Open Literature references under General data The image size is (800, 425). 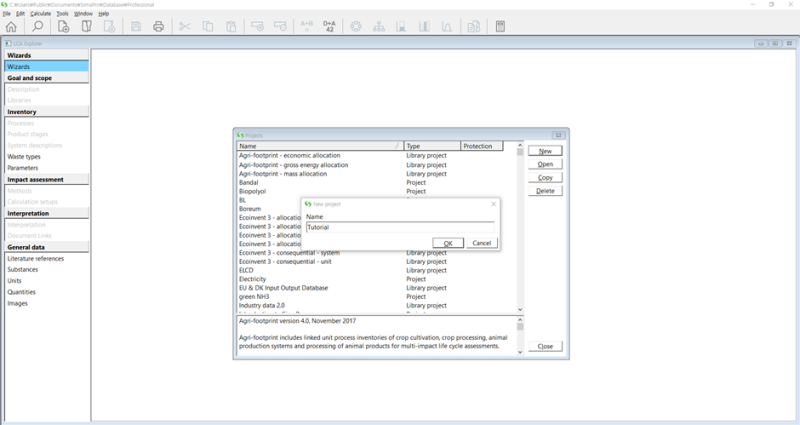pyautogui.click(x=36, y=259)
